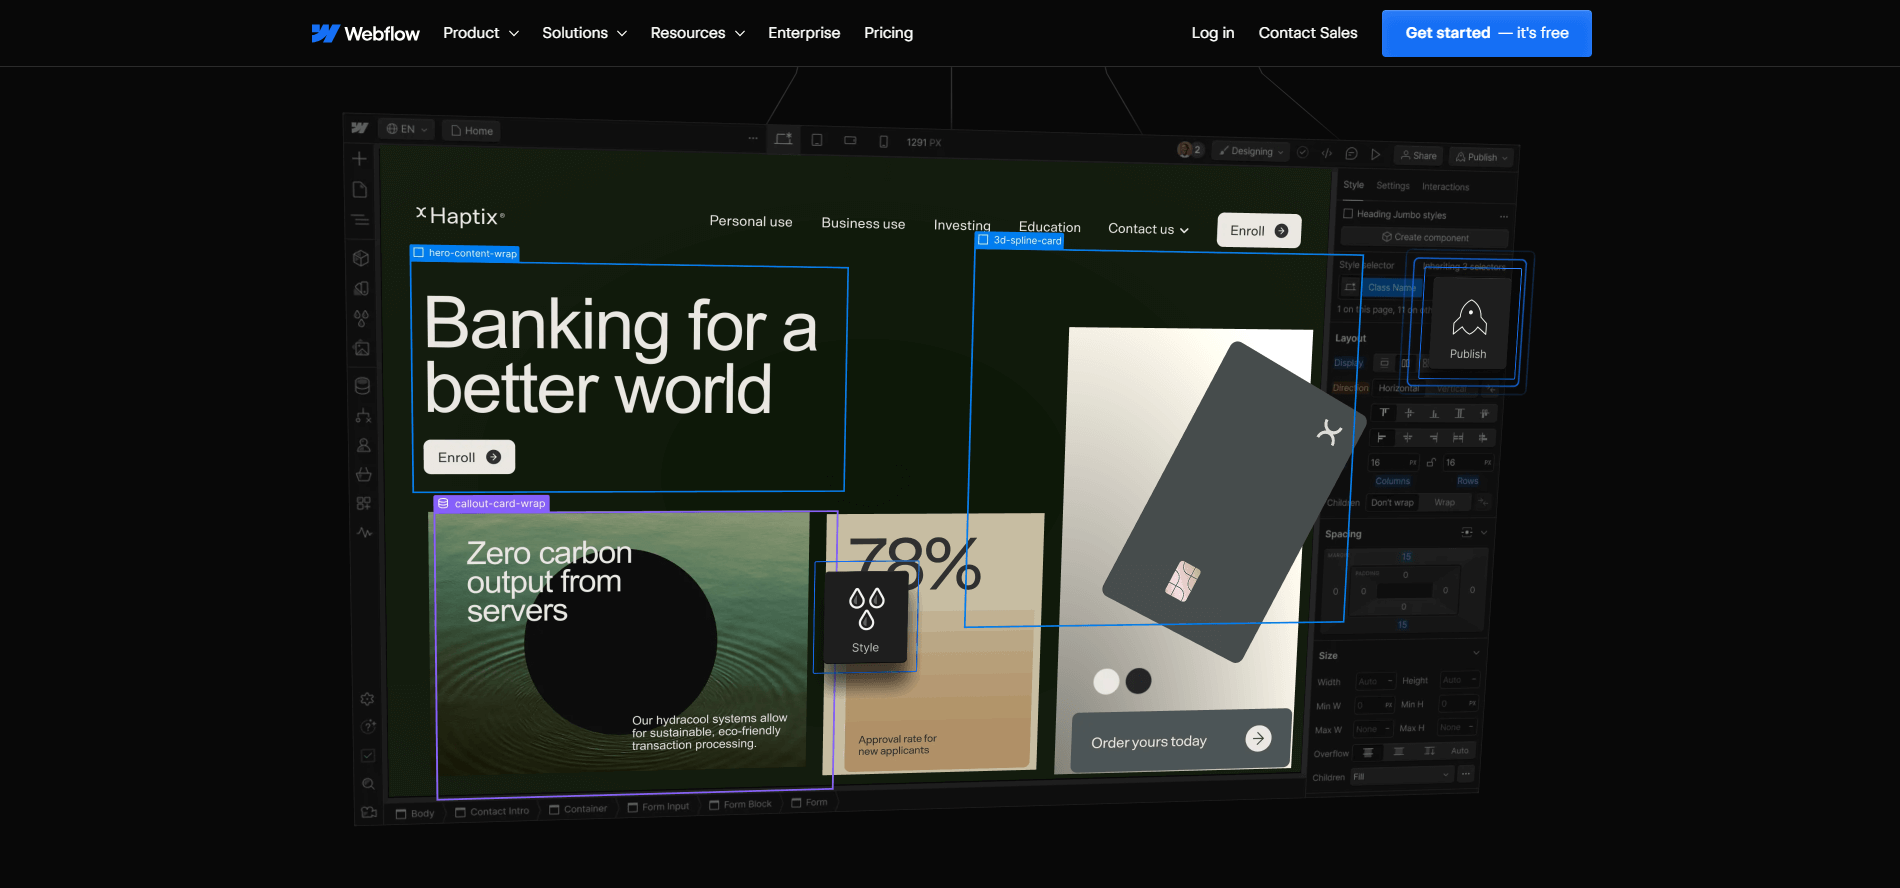The height and width of the screenshot is (888, 1900).
Task: Click the Get started it's free button
Action: pyautogui.click(x=1486, y=33)
